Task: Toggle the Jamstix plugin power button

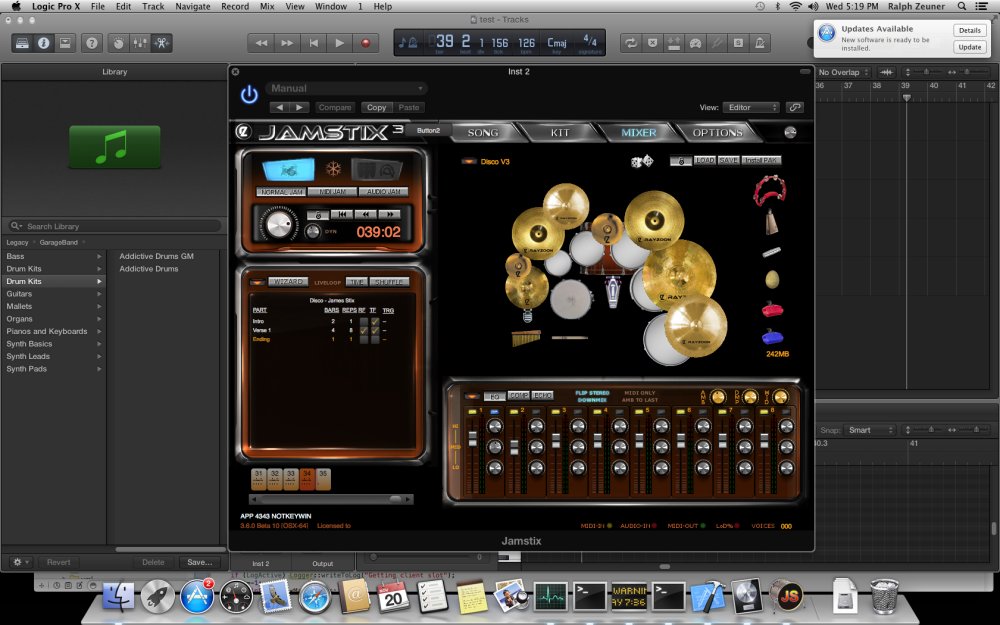Action: 249,94
